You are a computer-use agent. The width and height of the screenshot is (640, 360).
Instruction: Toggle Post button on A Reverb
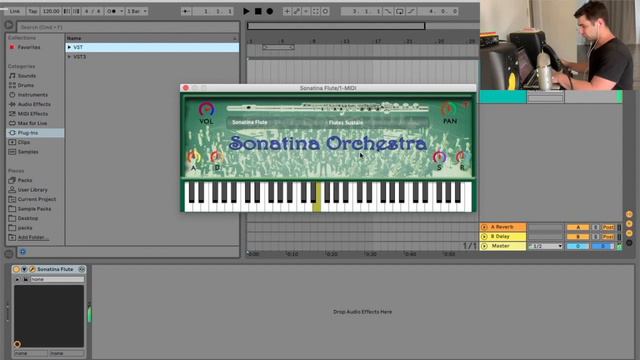pyautogui.click(x=608, y=227)
